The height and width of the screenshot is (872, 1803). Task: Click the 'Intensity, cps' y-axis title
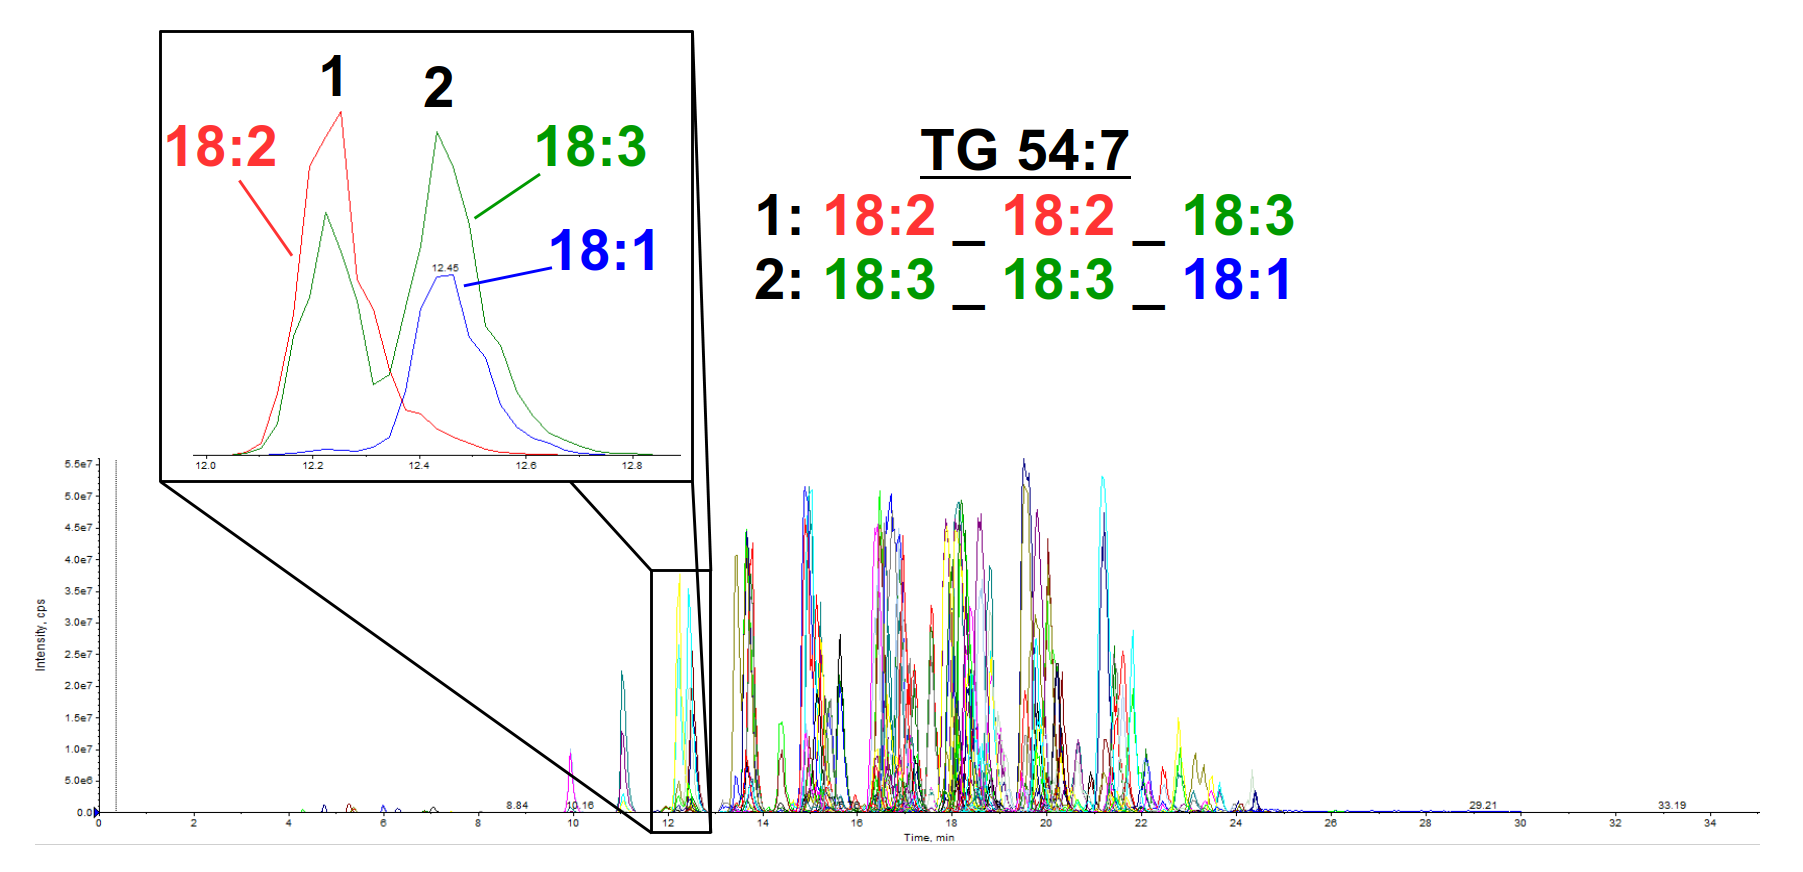41,635
